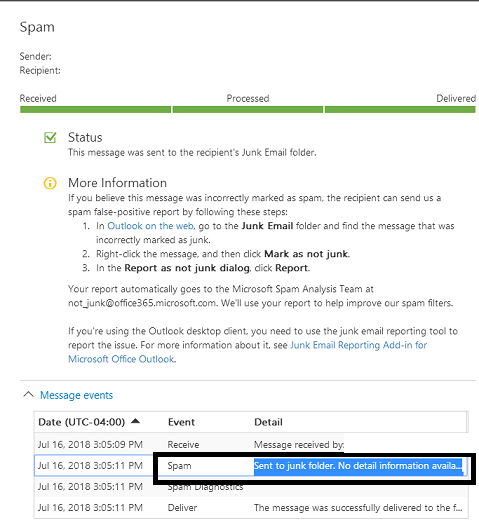This screenshot has height=532, width=479.
Task: Click the Spam event cell
Action: pos(179,466)
